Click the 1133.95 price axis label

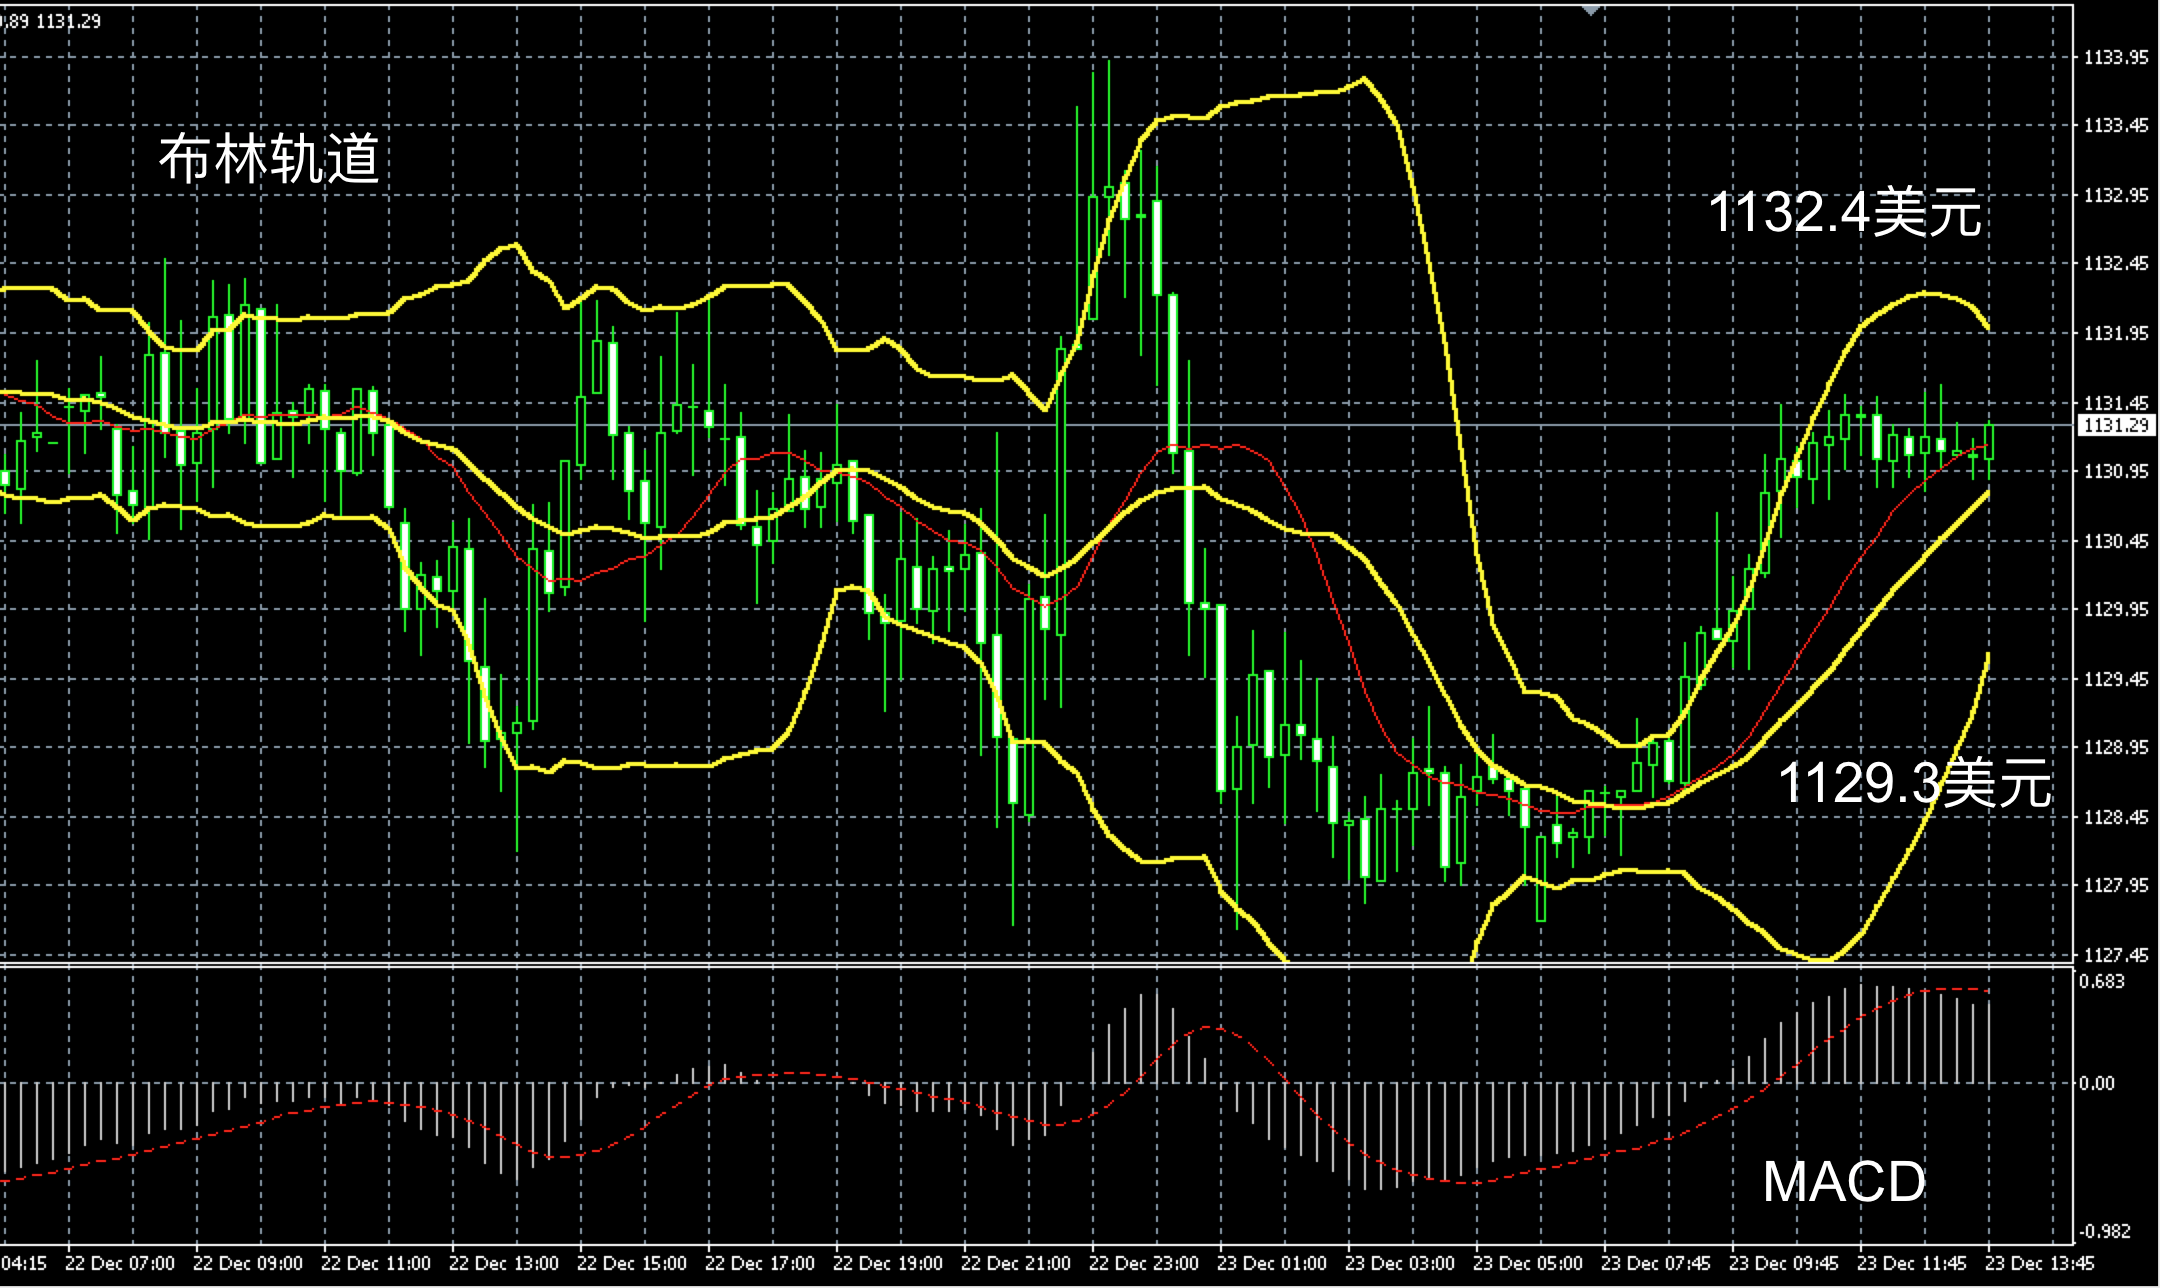click(x=2115, y=58)
